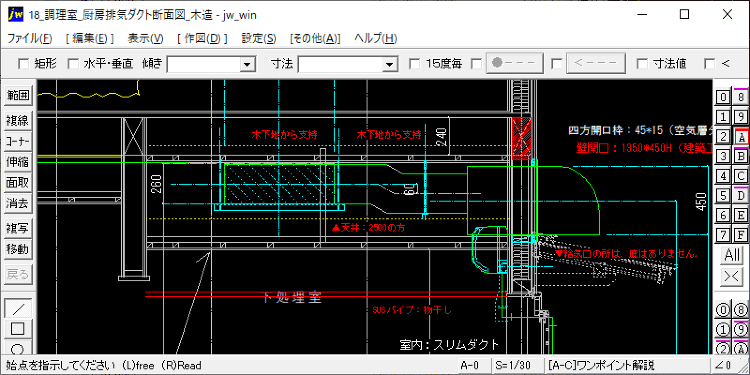Switch to layer C button
This screenshot has width=750, height=375.
(x=741, y=176)
